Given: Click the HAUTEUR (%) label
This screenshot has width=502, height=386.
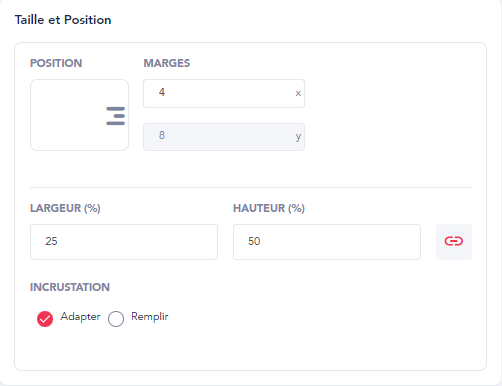Looking at the screenshot, I should click(x=269, y=208).
